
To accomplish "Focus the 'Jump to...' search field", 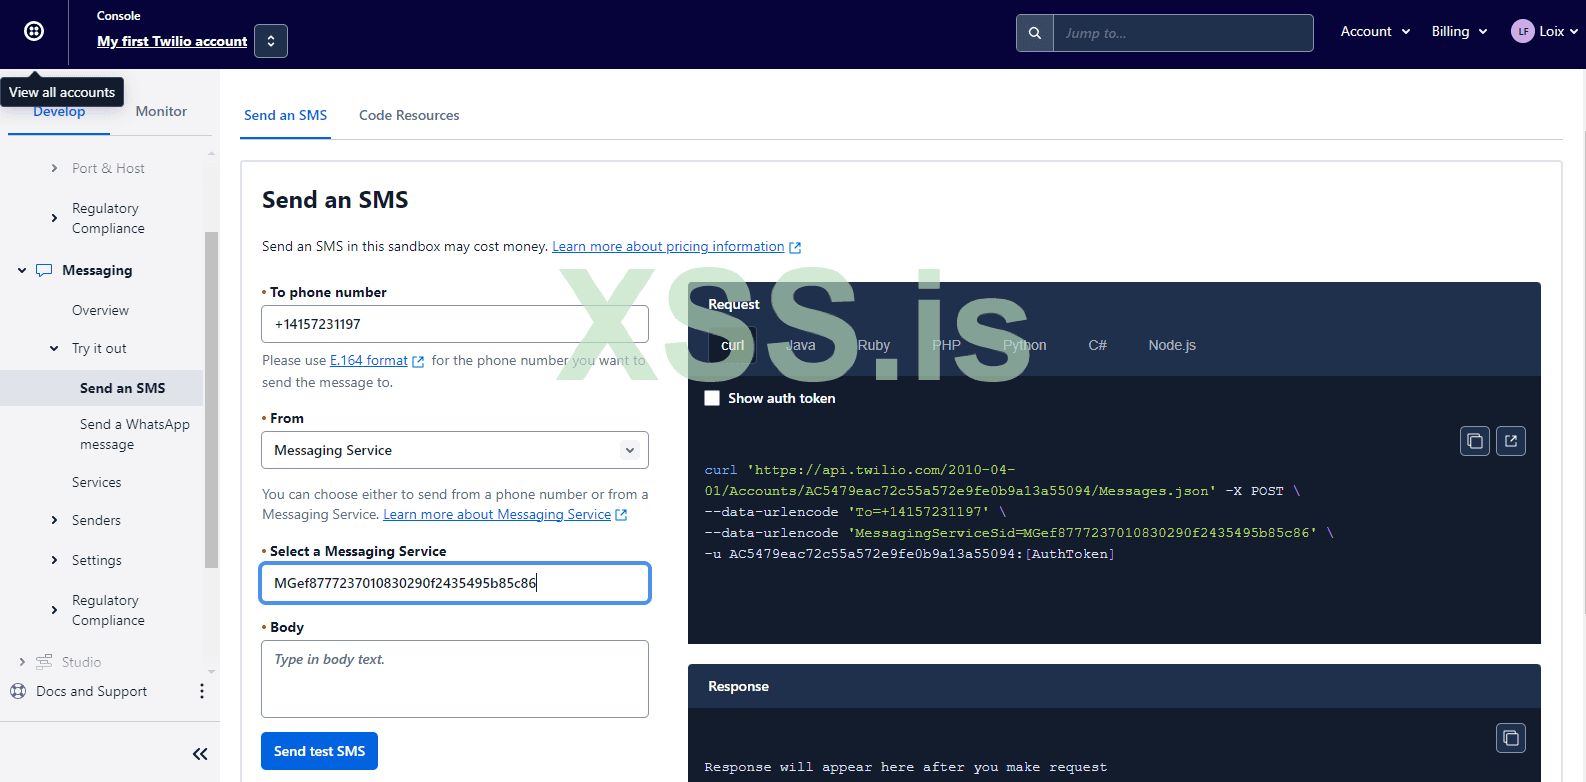I will [x=1183, y=33].
